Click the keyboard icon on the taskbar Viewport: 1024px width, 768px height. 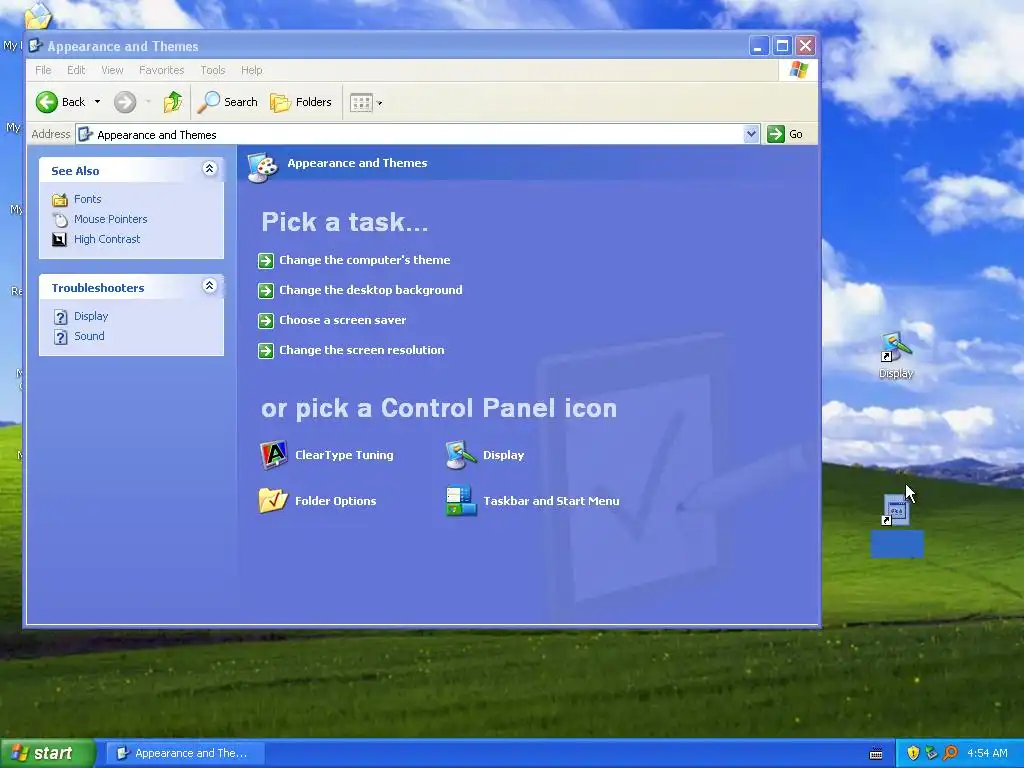tap(876, 754)
